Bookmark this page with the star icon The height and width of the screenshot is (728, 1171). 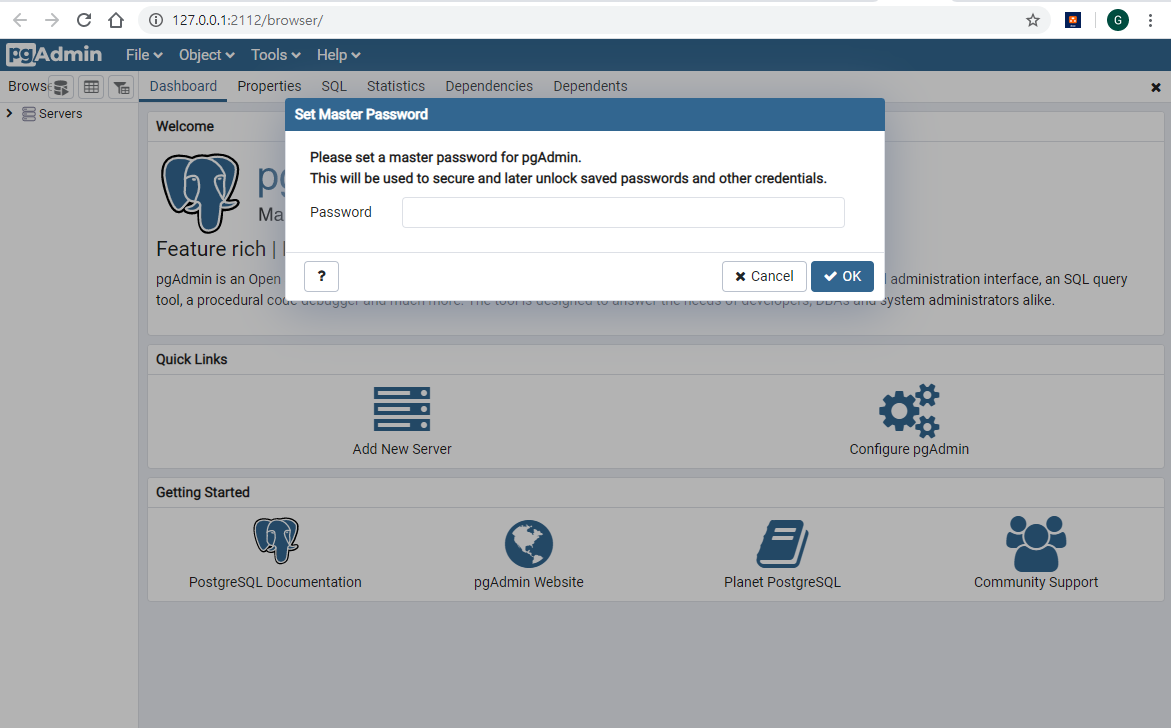(1033, 20)
